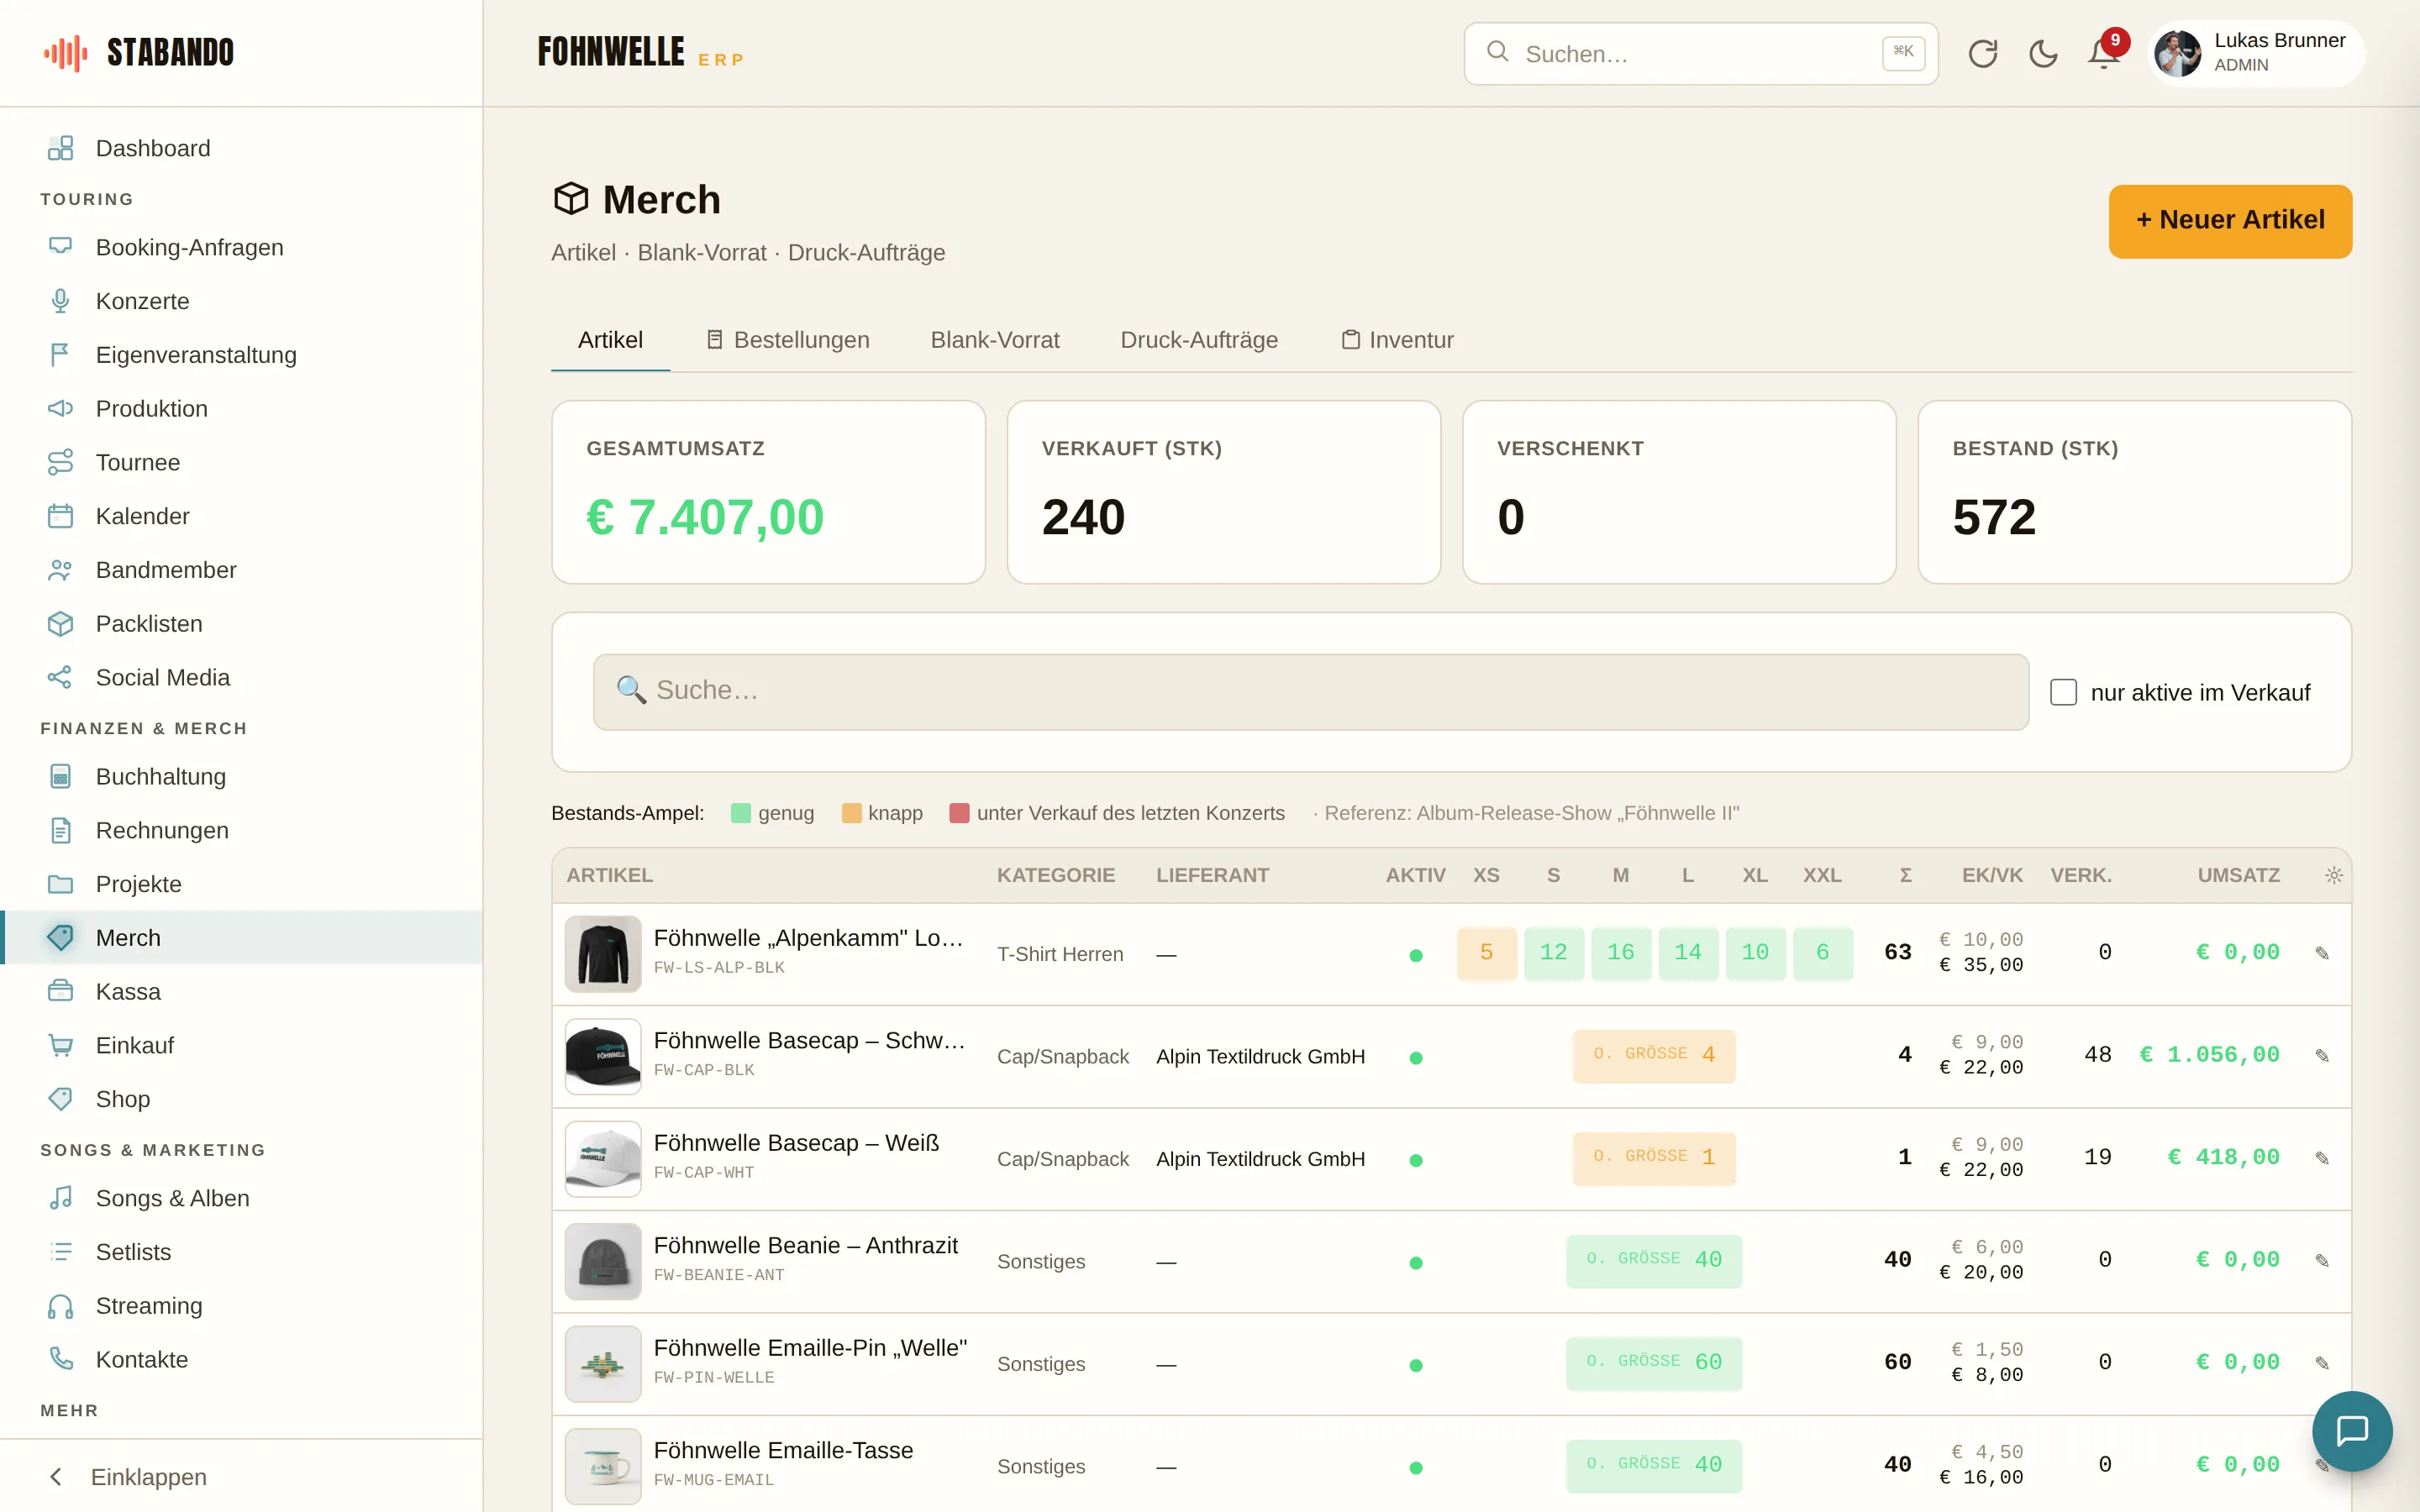Open Social Media in sidebar
Viewport: 2420px width, 1512px height.
241,677
